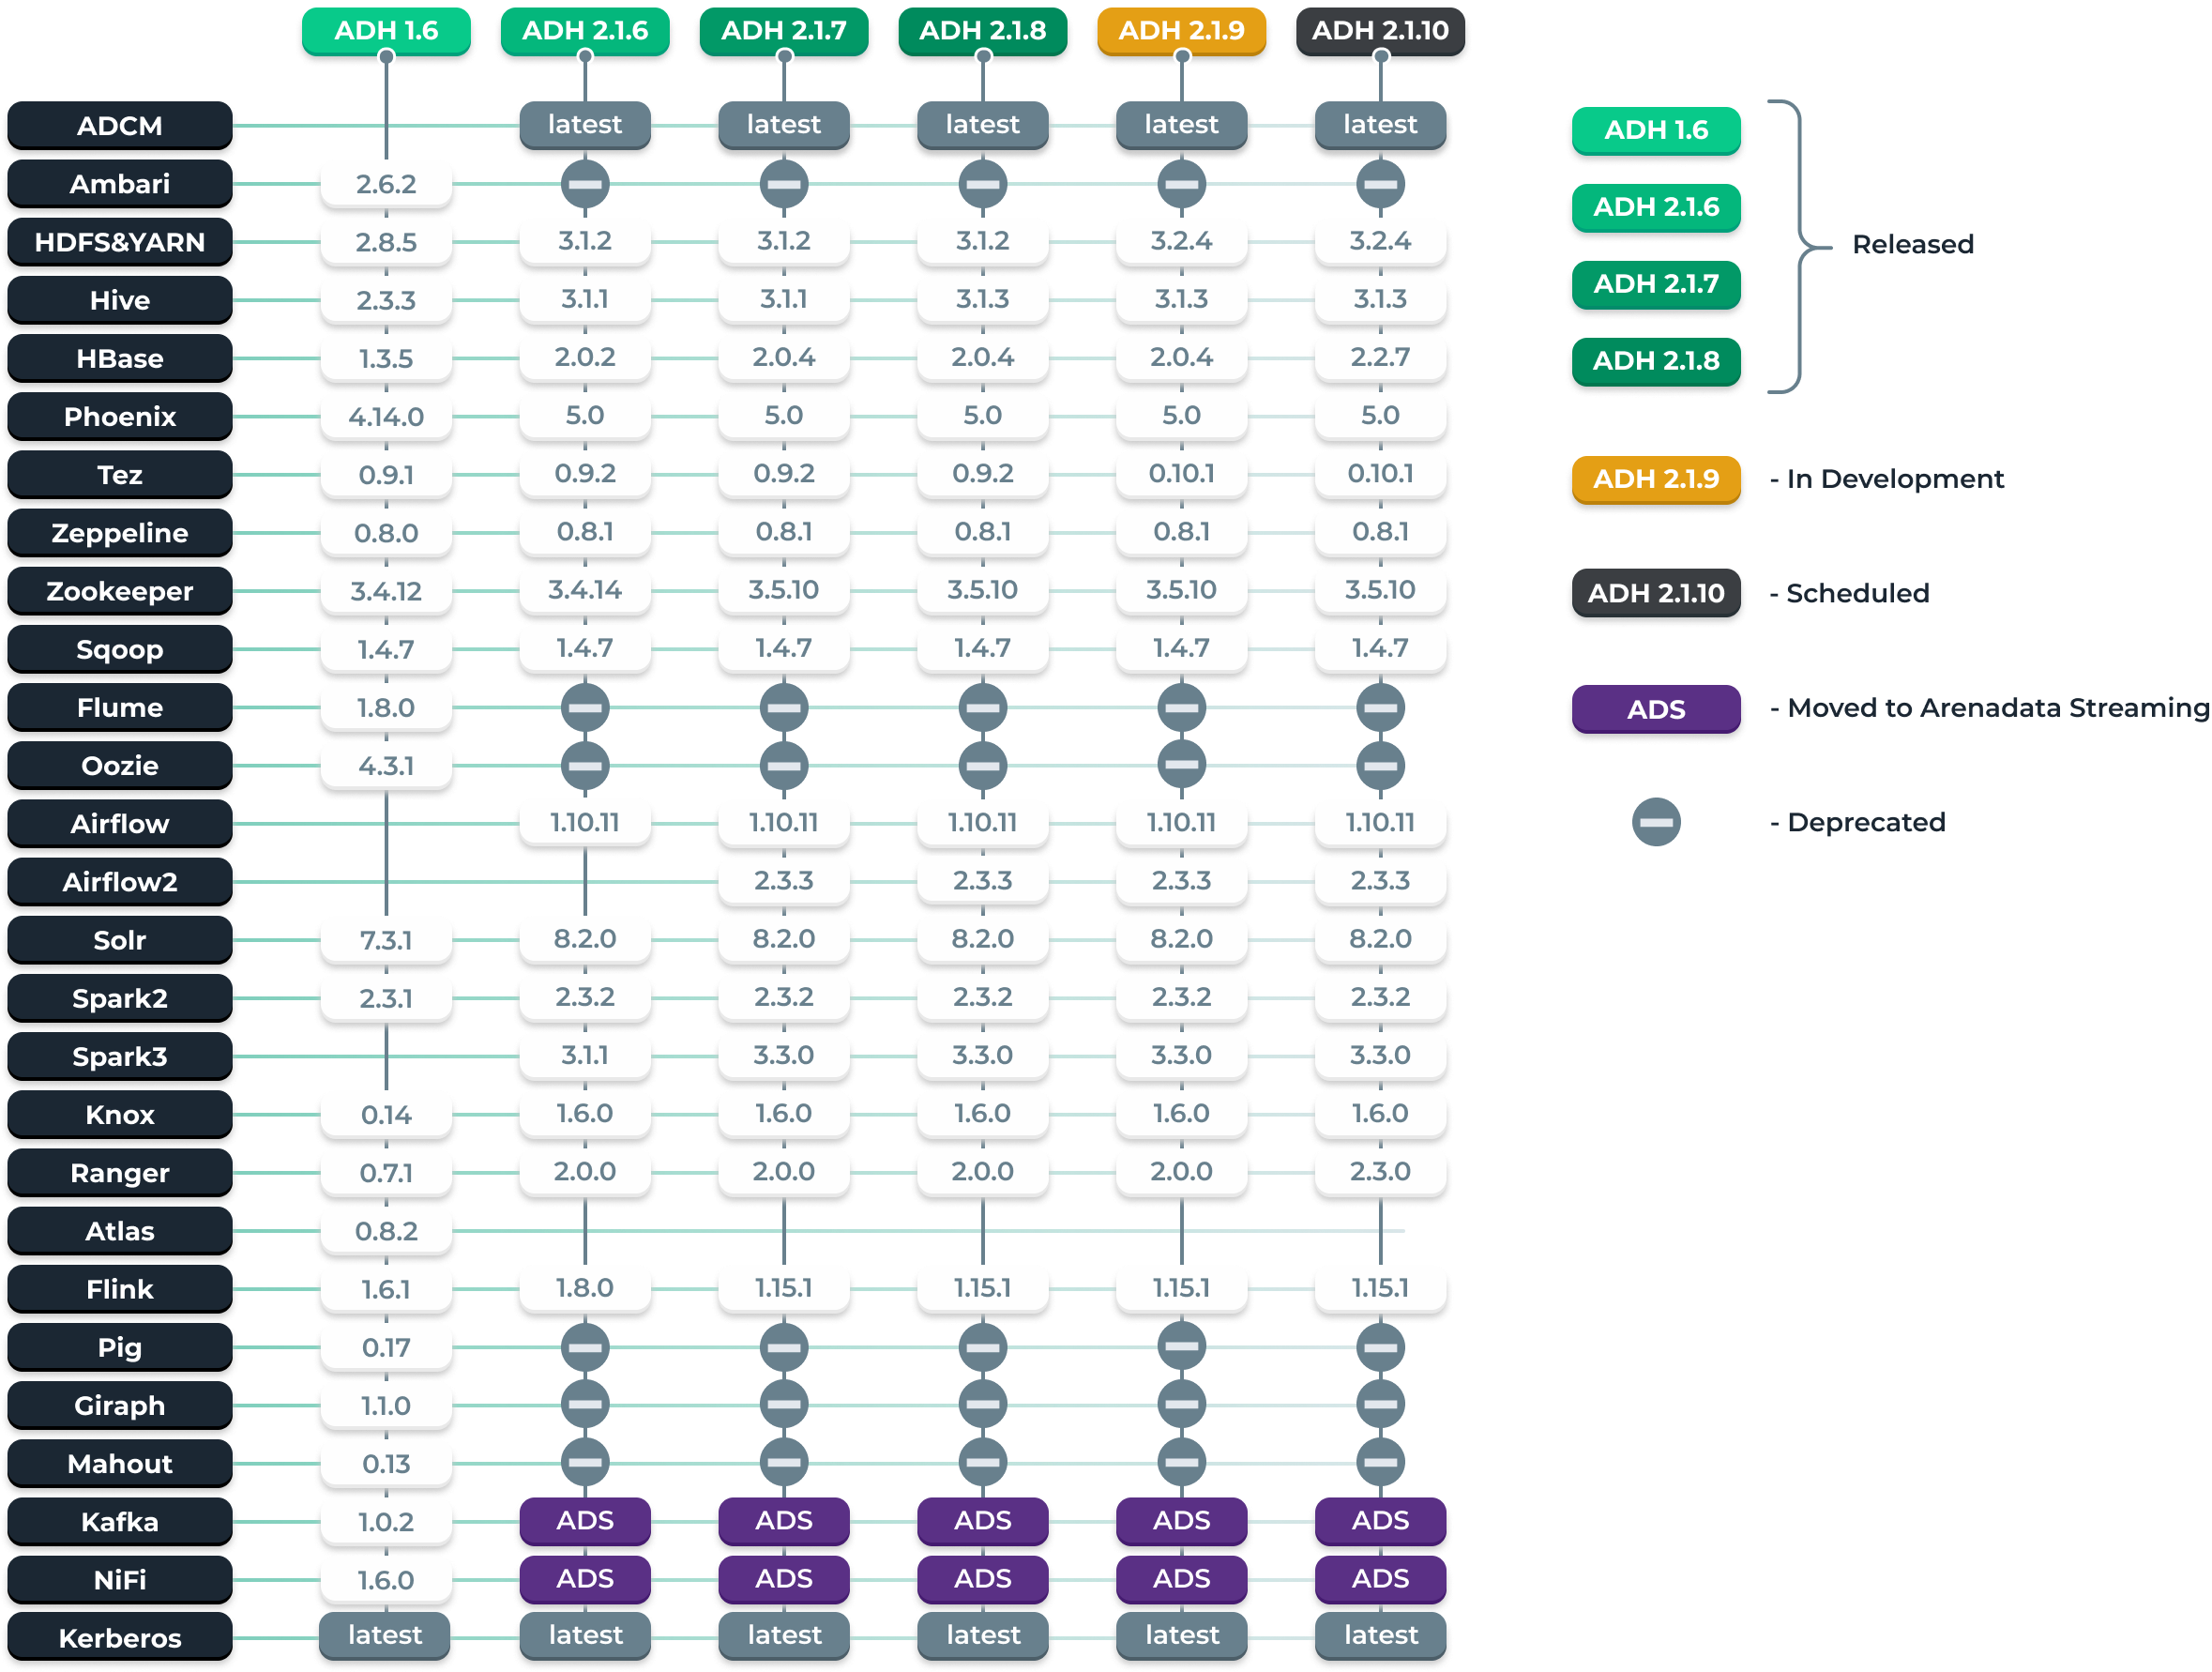Click the Flume deprecated icon under ADH 2.1.10

coord(1380,707)
